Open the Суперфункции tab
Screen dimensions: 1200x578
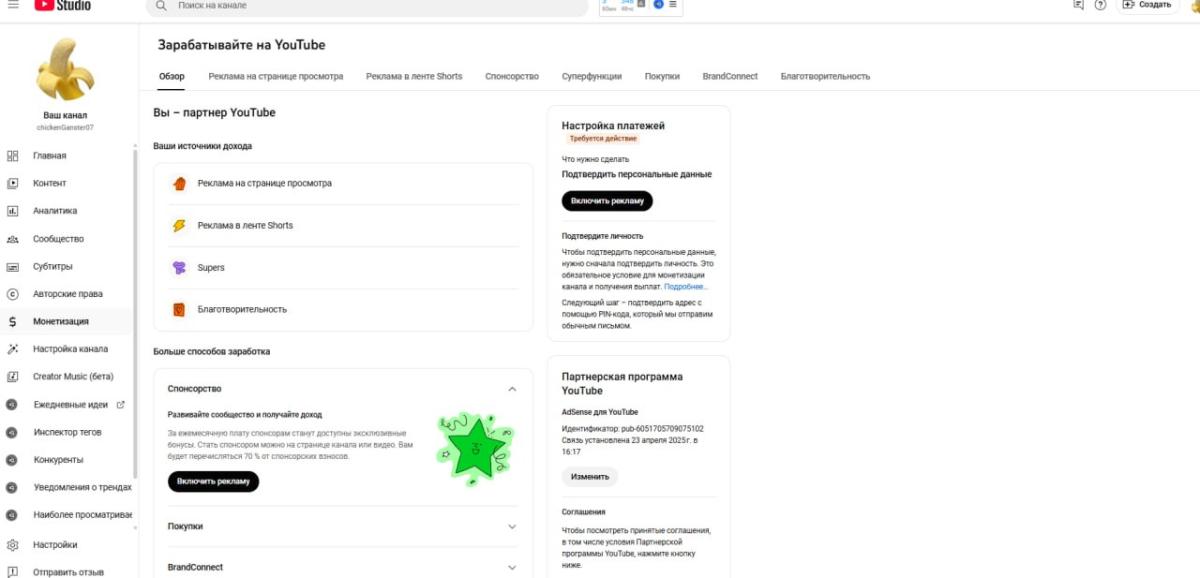coord(591,76)
